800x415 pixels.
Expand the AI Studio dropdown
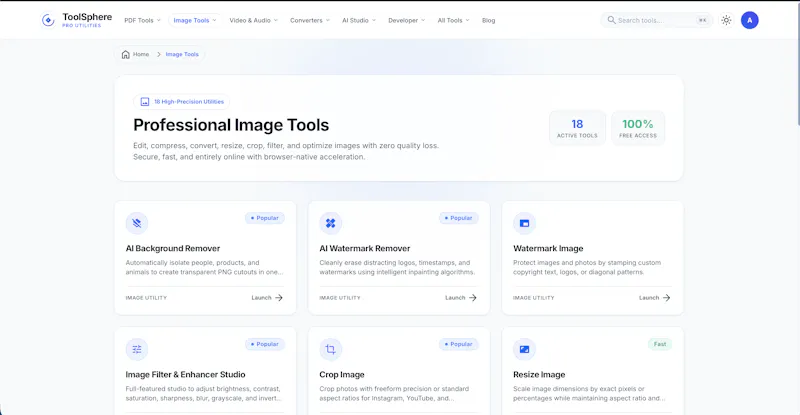tap(359, 20)
